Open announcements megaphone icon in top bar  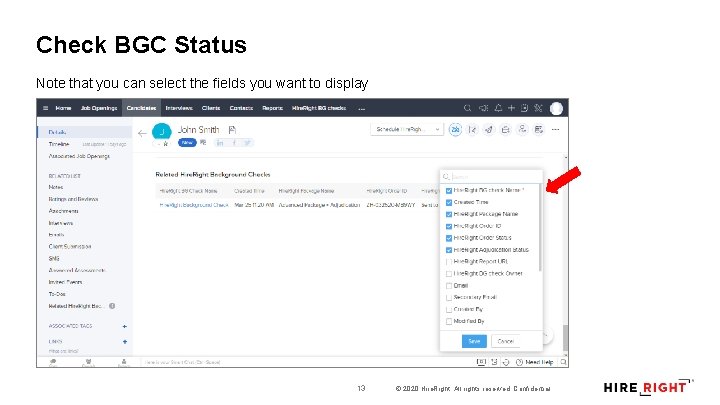click(x=484, y=108)
